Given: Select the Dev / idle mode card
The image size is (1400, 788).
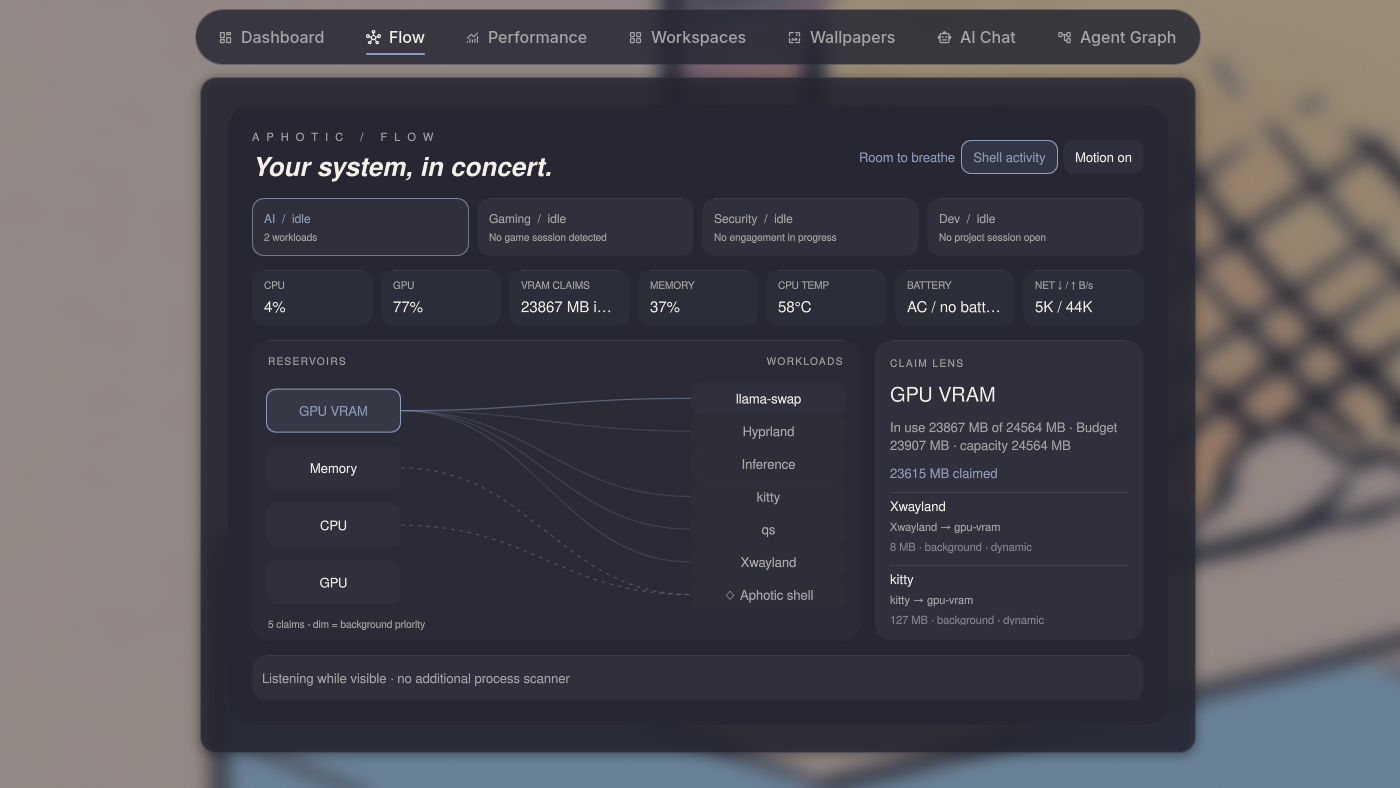Looking at the screenshot, I should click(x=1035, y=227).
